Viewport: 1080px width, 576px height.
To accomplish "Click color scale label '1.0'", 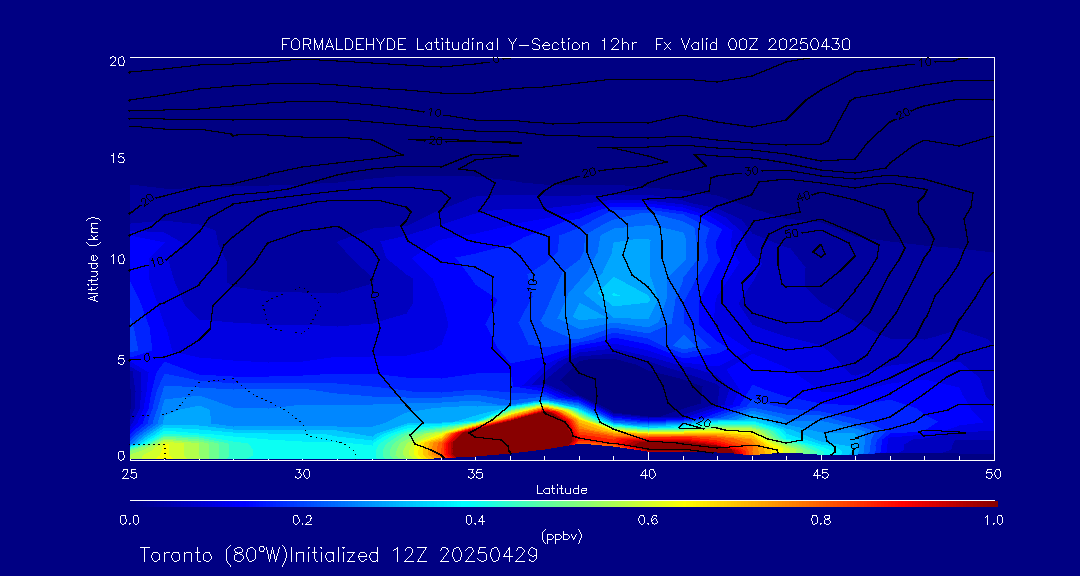I will tap(993, 520).
